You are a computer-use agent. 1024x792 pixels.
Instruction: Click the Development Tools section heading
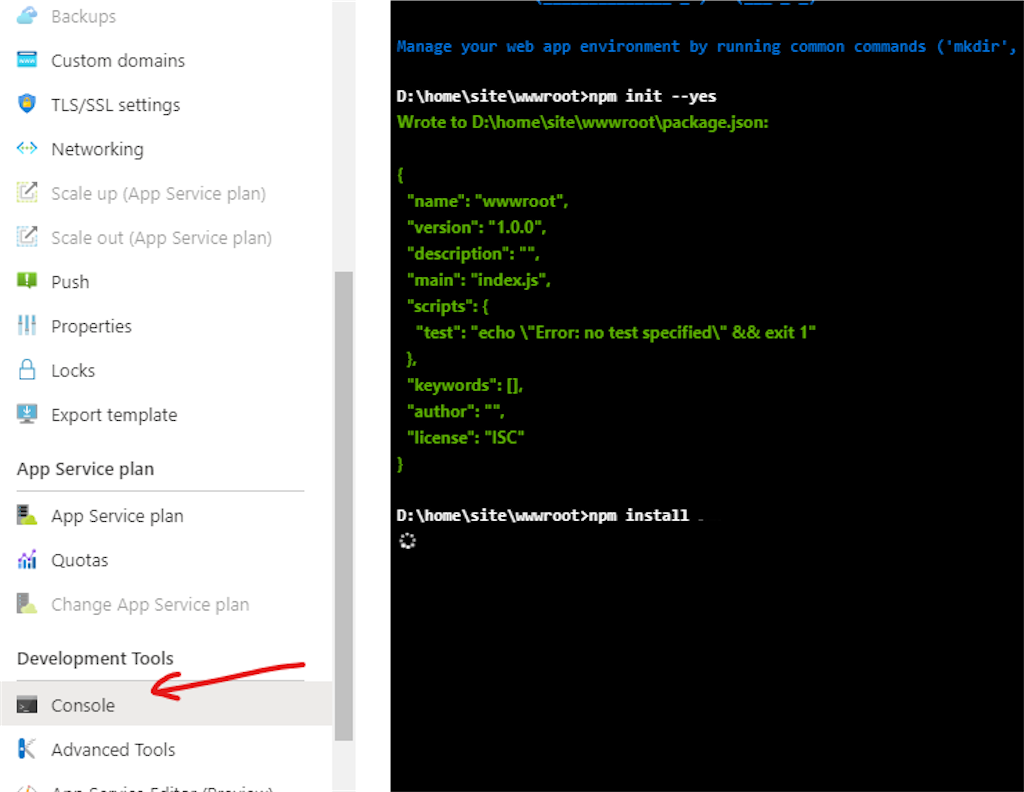95,659
